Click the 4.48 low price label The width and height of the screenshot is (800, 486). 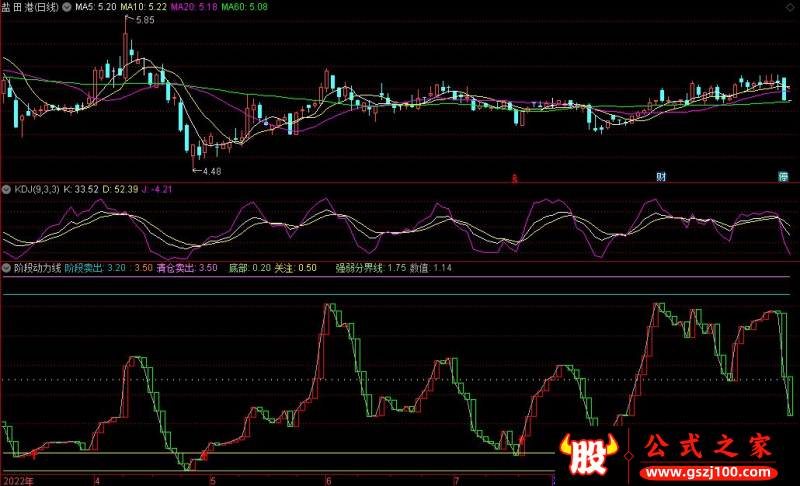(x=210, y=172)
